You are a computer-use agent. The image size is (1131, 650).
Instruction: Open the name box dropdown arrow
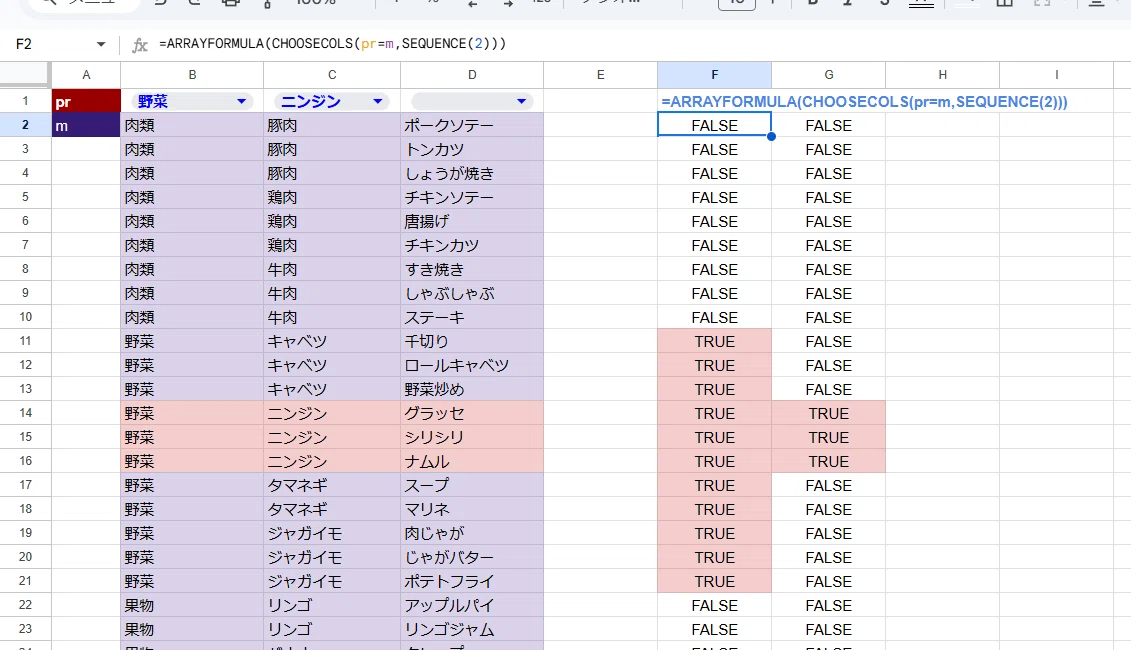pyautogui.click(x=101, y=45)
